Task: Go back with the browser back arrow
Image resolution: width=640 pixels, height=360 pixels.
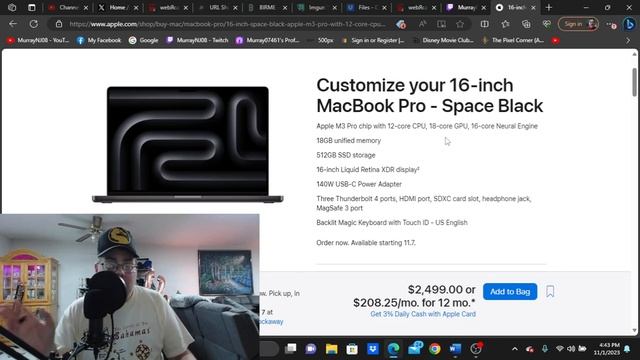Action: [x=13, y=24]
